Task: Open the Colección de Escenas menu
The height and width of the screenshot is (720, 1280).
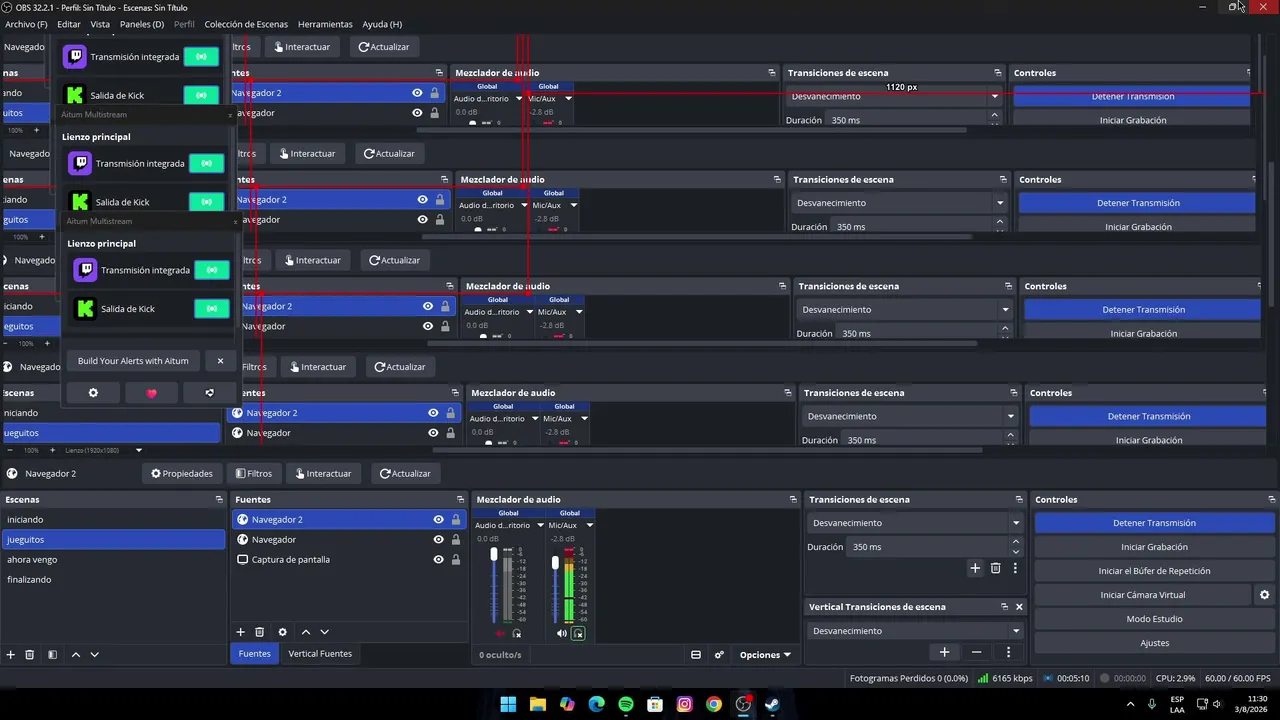Action: coord(246,24)
